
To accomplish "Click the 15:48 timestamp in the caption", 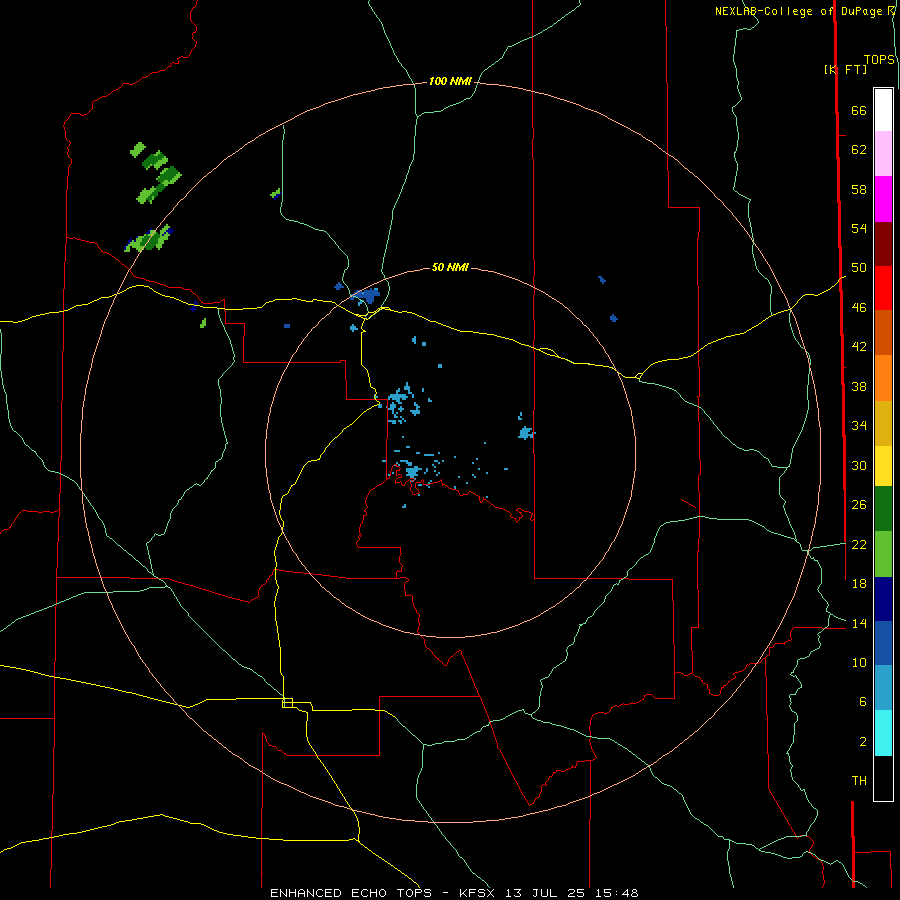I will coord(617,893).
